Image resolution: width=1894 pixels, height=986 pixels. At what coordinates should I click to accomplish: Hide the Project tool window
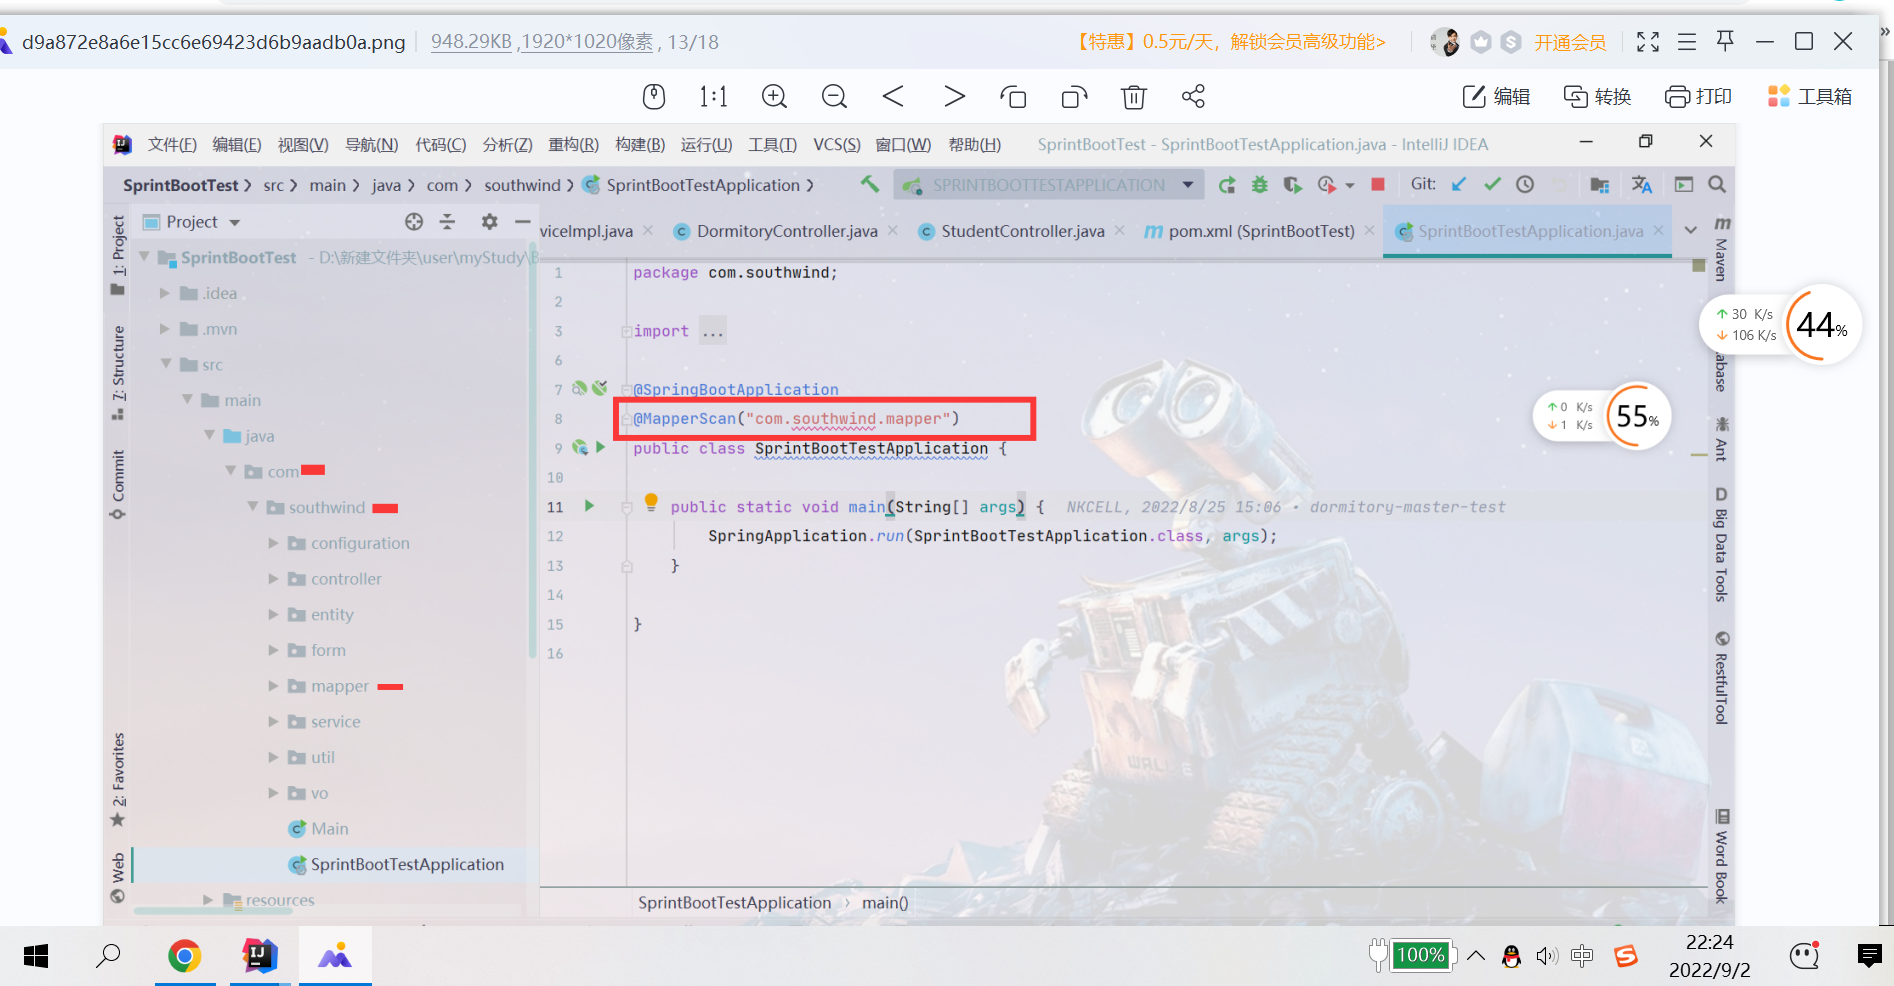point(522,221)
